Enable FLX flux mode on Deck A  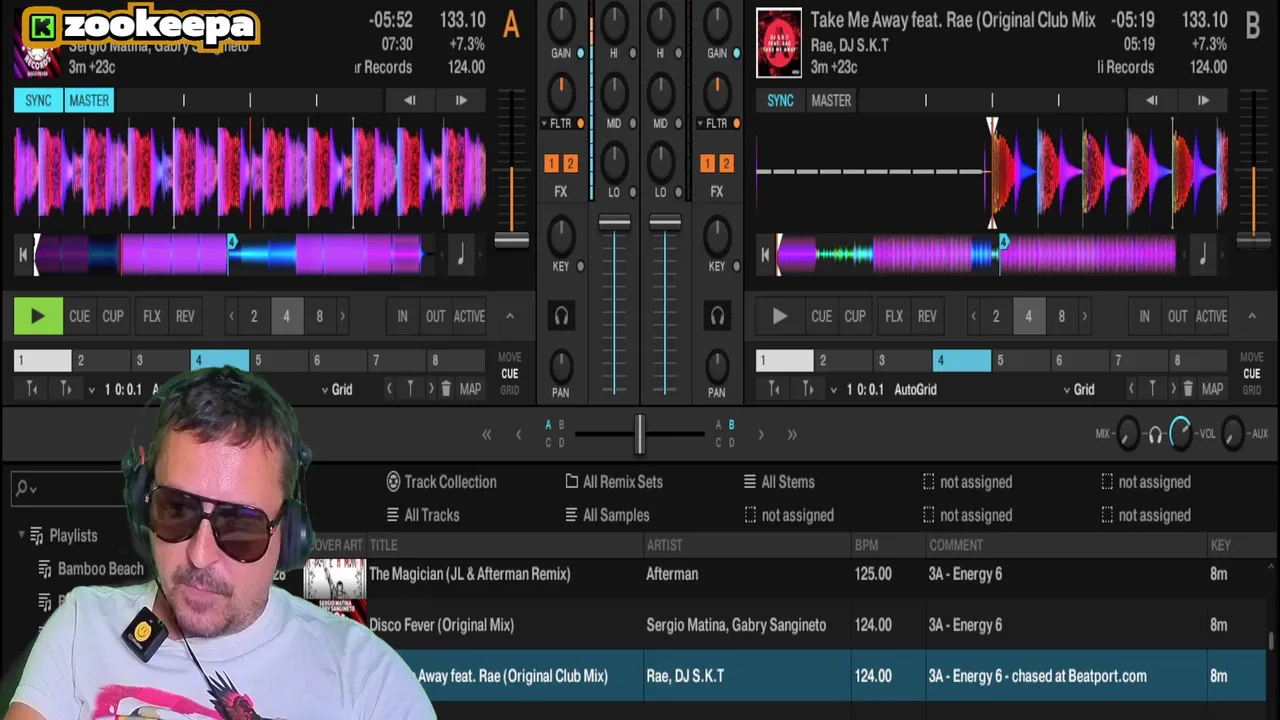pos(152,316)
